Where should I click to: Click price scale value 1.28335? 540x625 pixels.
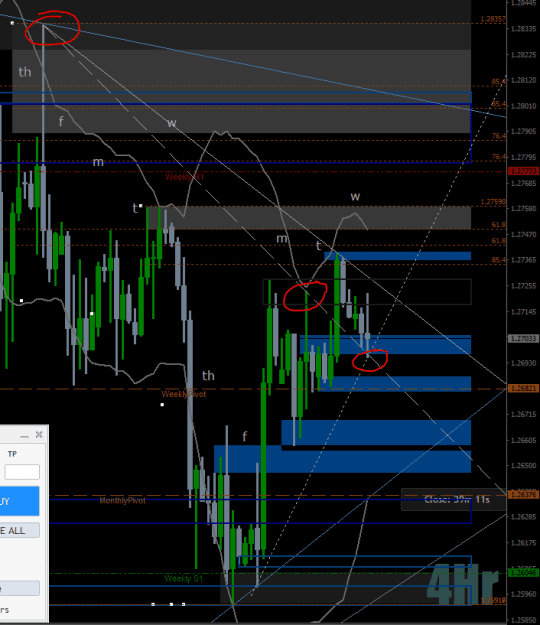(x=524, y=29)
